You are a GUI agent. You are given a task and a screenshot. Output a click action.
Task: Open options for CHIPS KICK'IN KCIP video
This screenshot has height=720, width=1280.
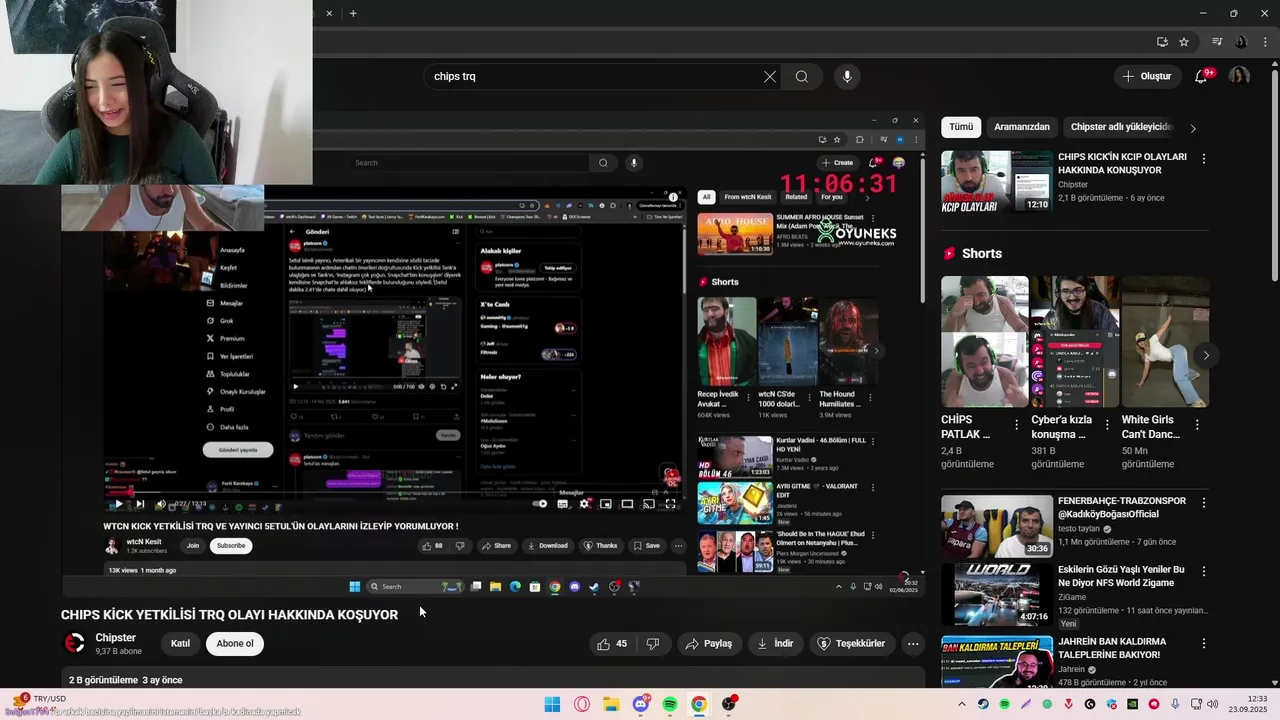coord(1204,159)
